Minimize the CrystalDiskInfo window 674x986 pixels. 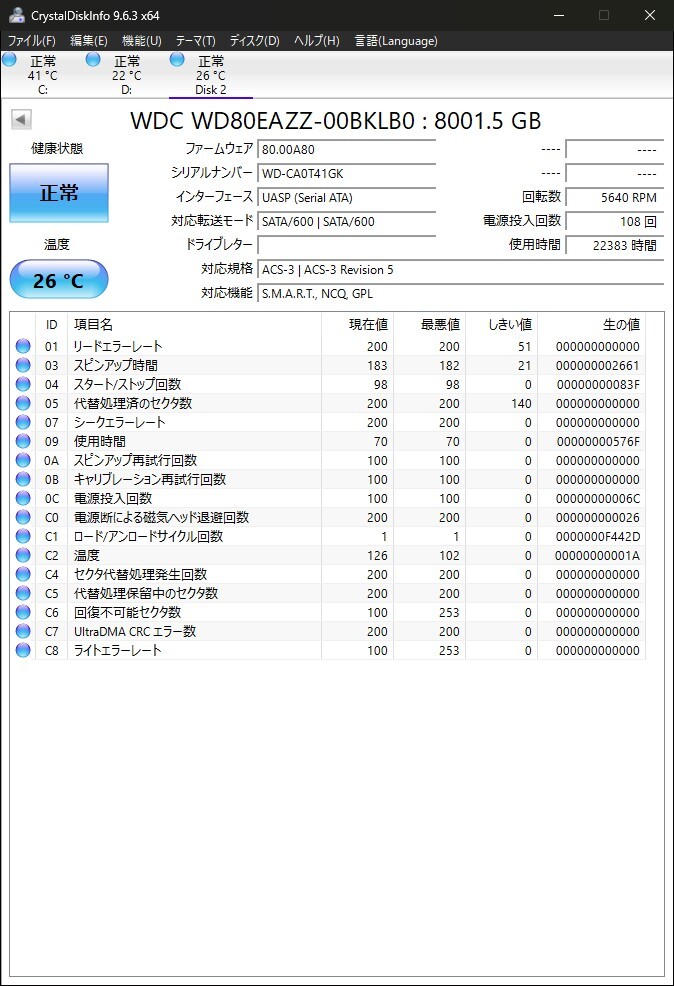pyautogui.click(x=558, y=15)
